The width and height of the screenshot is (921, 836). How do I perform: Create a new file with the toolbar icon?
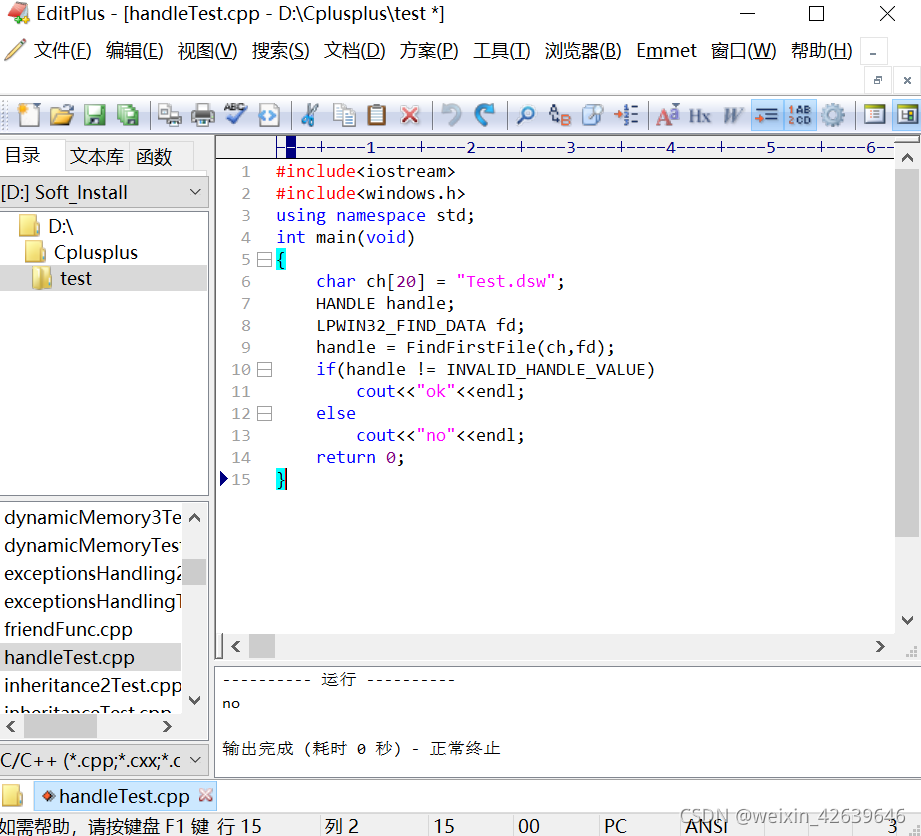pyautogui.click(x=28, y=115)
